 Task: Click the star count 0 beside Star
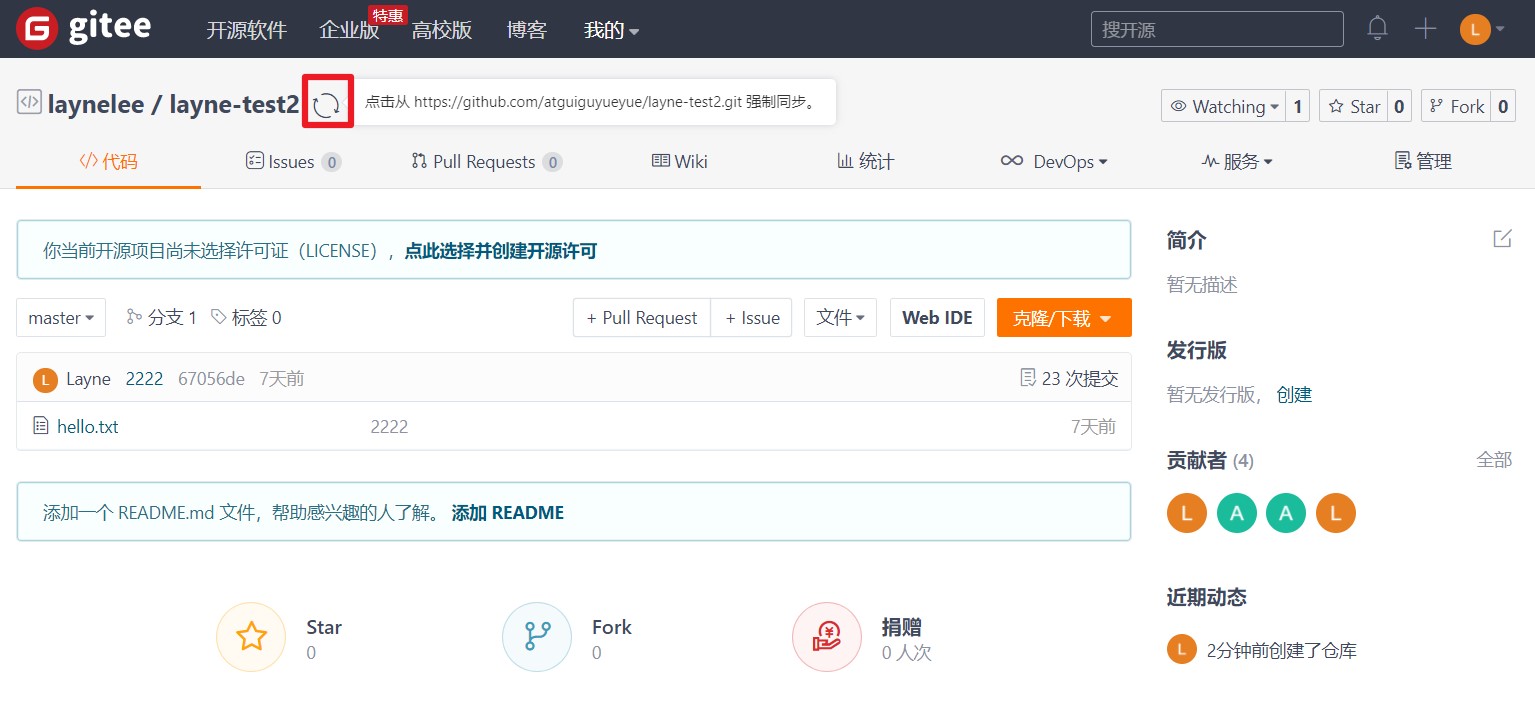click(x=1399, y=106)
